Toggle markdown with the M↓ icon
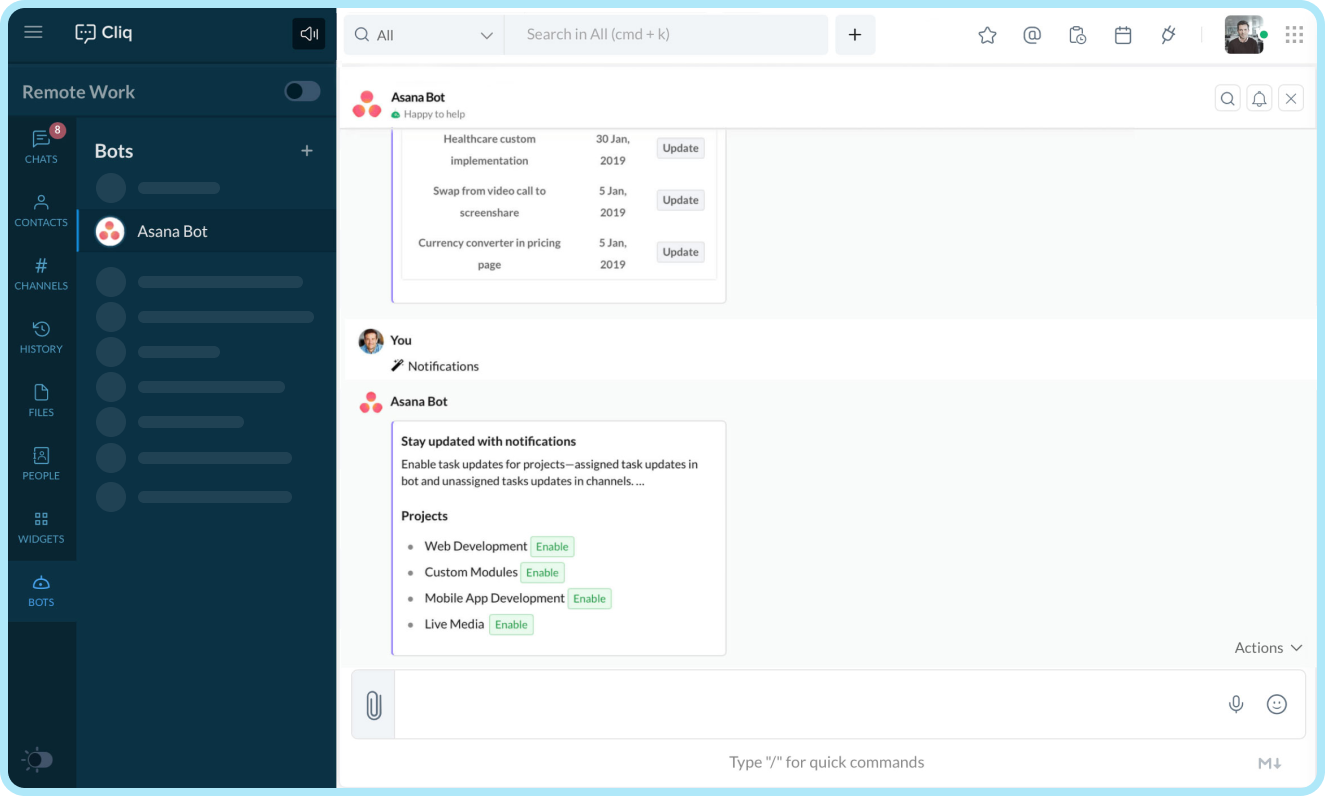Viewport: 1325px width, 796px height. 1270,764
